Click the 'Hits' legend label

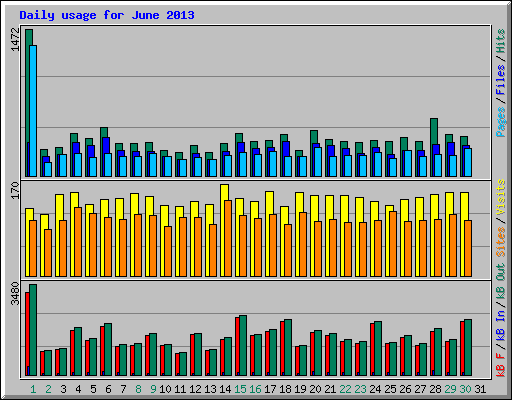tap(501, 41)
